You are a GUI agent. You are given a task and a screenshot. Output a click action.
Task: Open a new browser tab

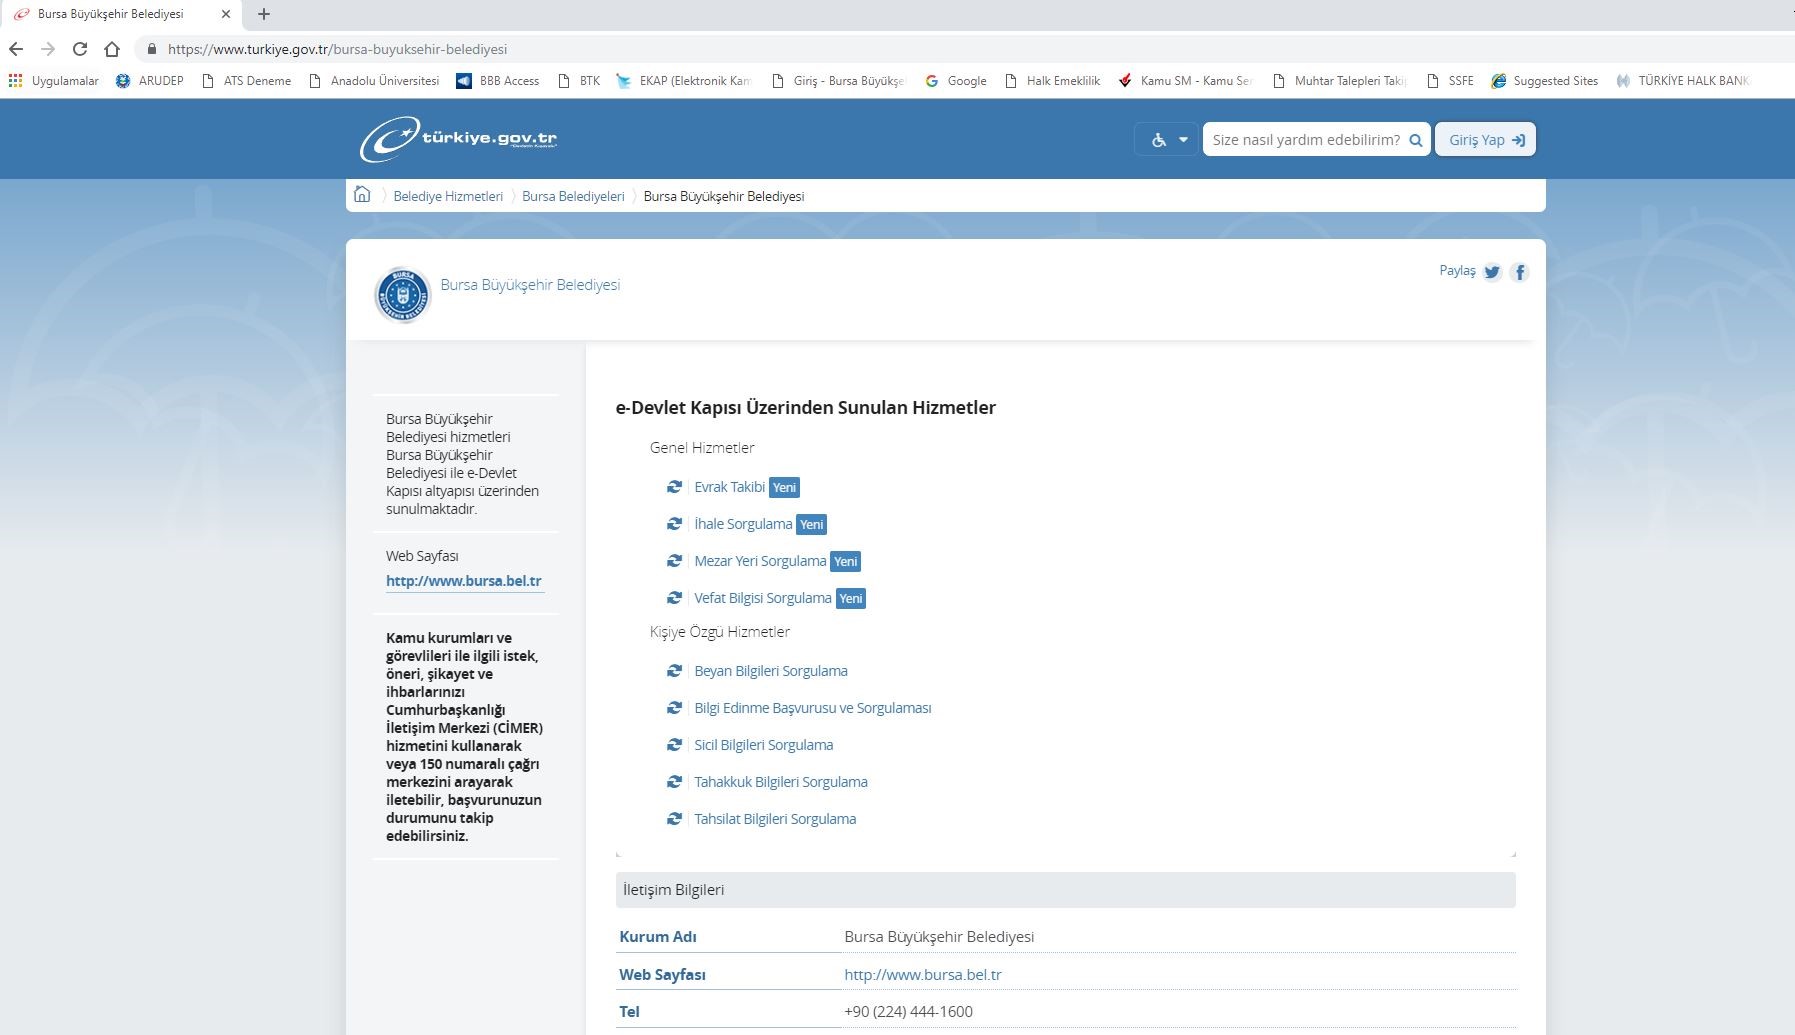(264, 14)
